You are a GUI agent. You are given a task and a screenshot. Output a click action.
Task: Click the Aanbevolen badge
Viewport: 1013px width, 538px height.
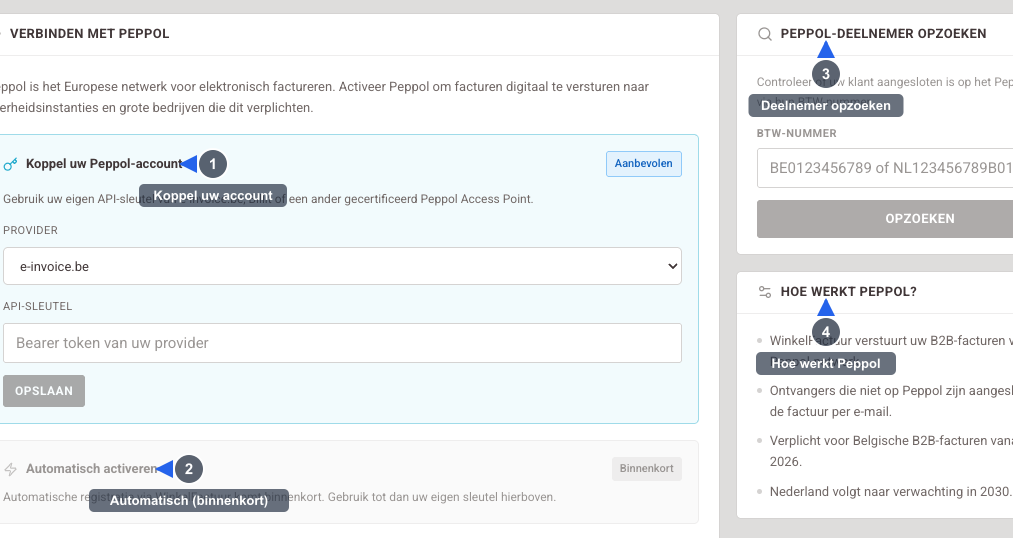[x=643, y=163]
